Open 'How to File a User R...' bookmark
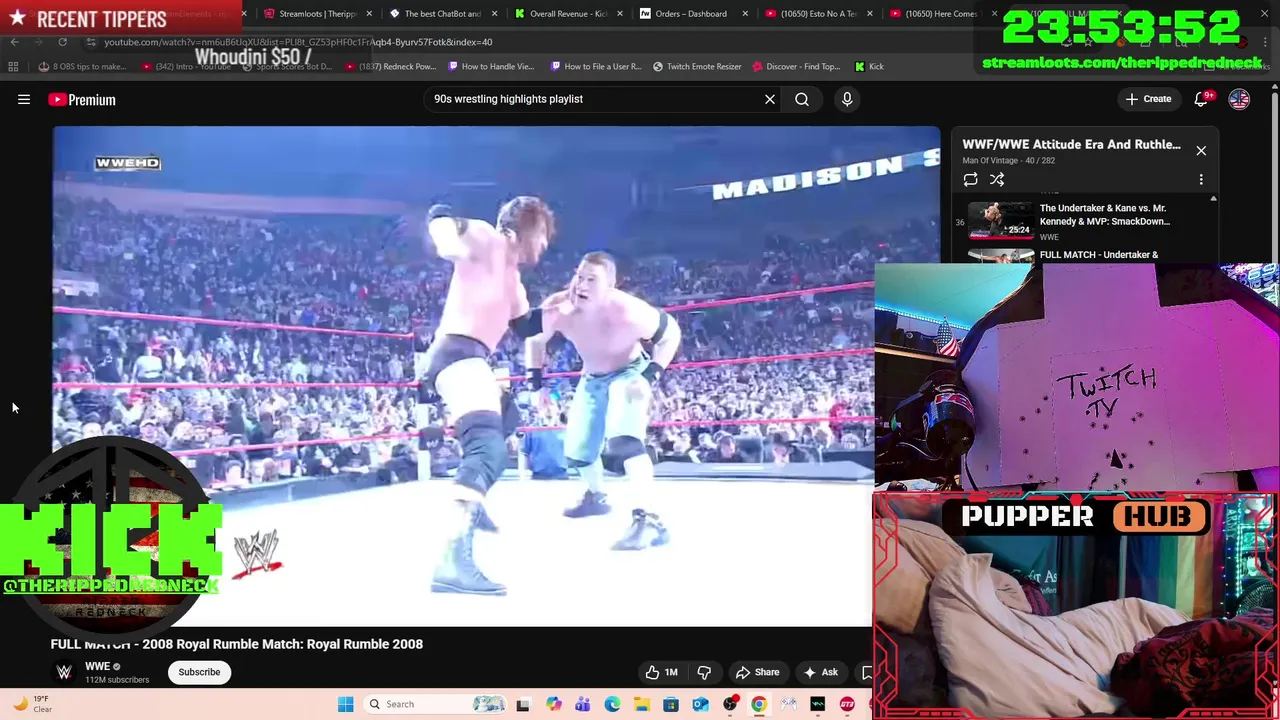The image size is (1280, 720). coord(596,66)
